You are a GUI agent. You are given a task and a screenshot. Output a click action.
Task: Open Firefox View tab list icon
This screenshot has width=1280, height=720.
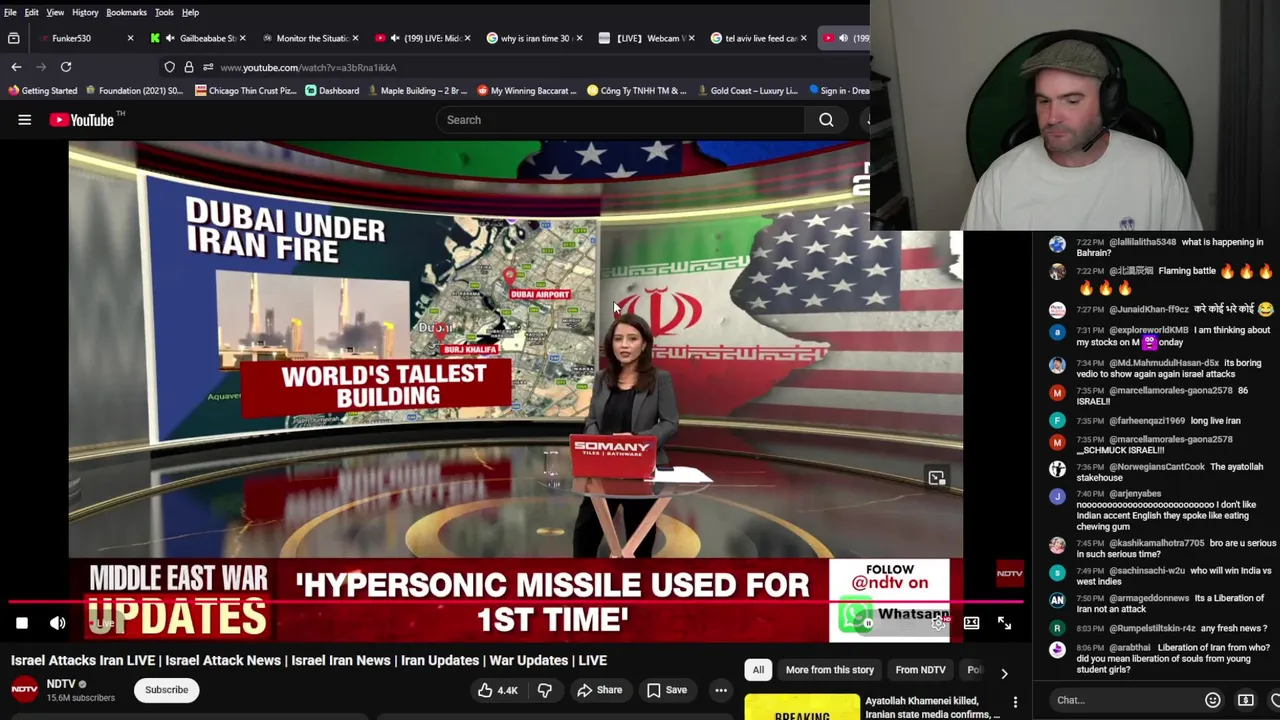click(x=14, y=38)
